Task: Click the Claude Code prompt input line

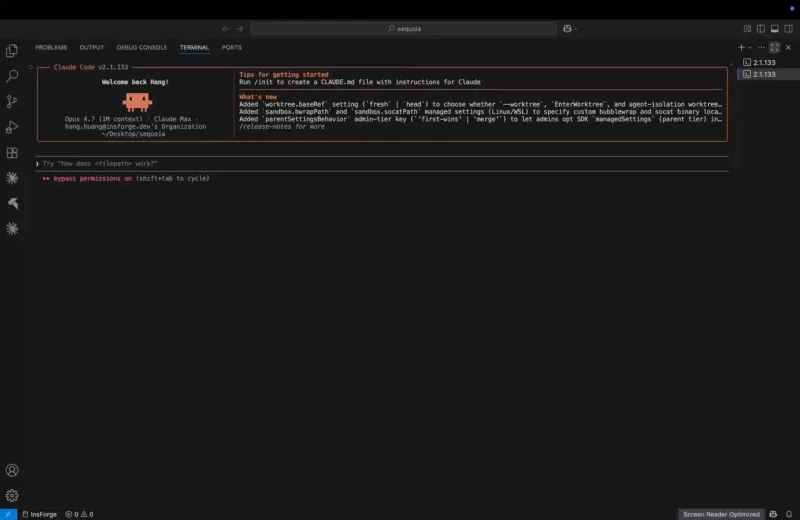Action: [x=382, y=164]
